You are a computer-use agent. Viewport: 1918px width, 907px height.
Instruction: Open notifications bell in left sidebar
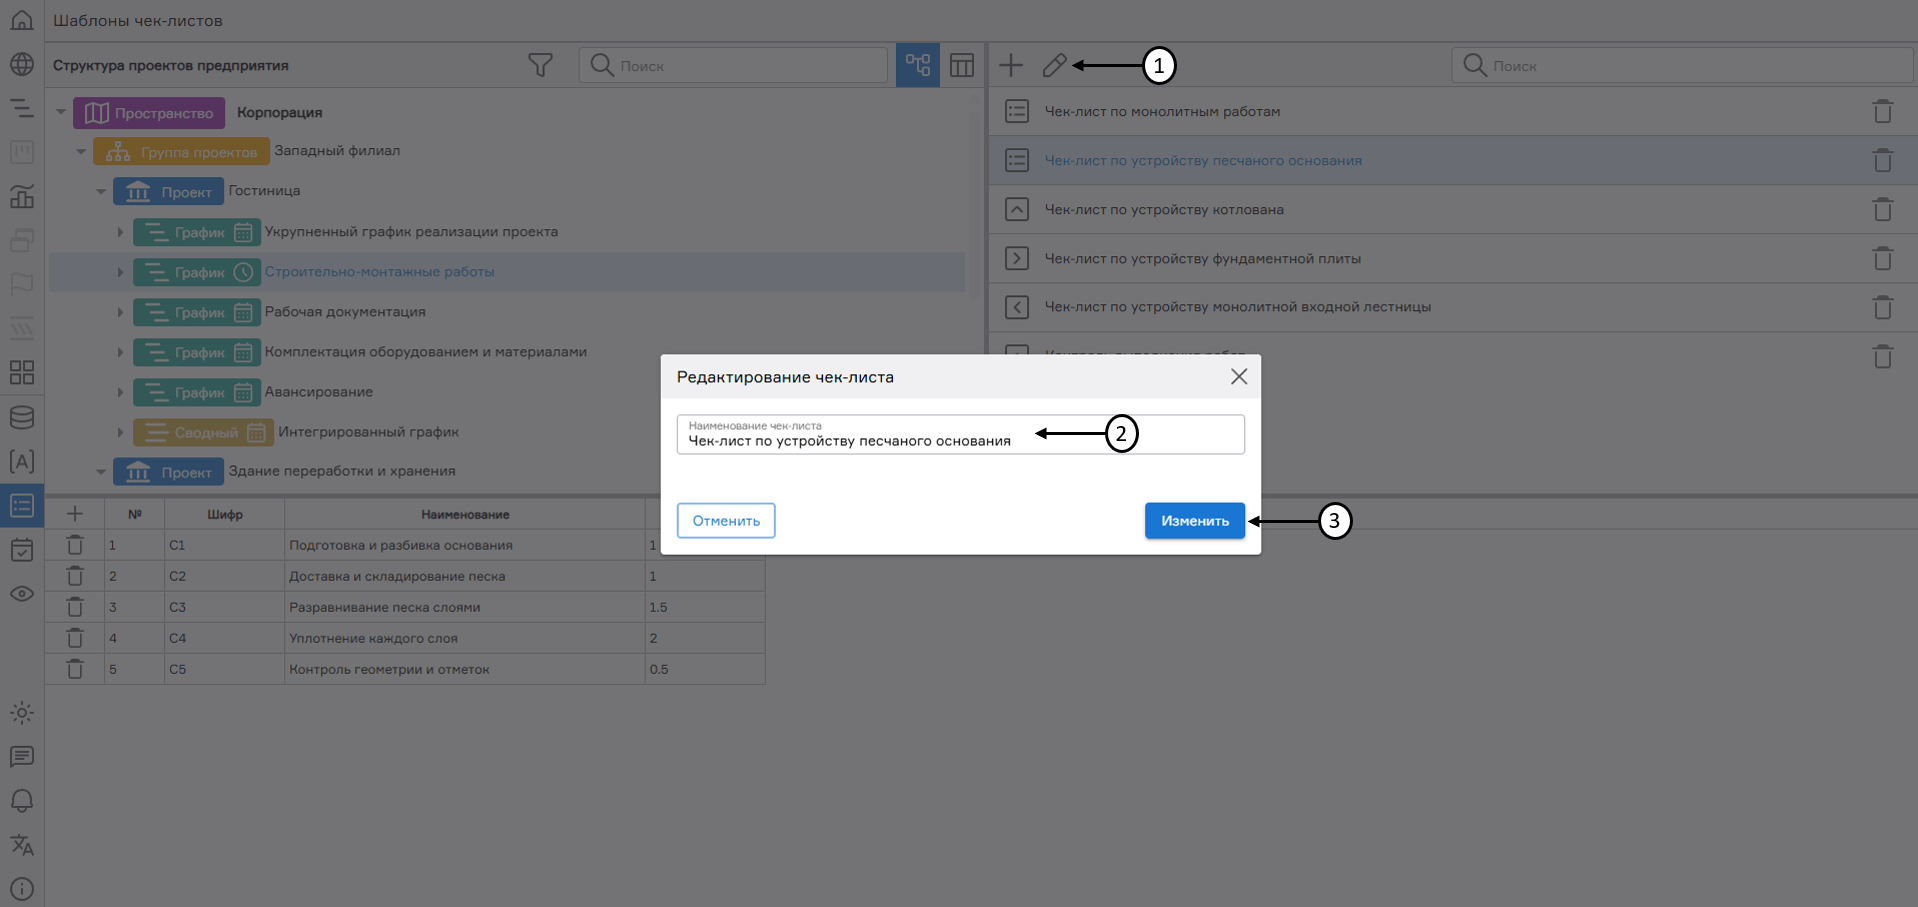pyautogui.click(x=22, y=801)
